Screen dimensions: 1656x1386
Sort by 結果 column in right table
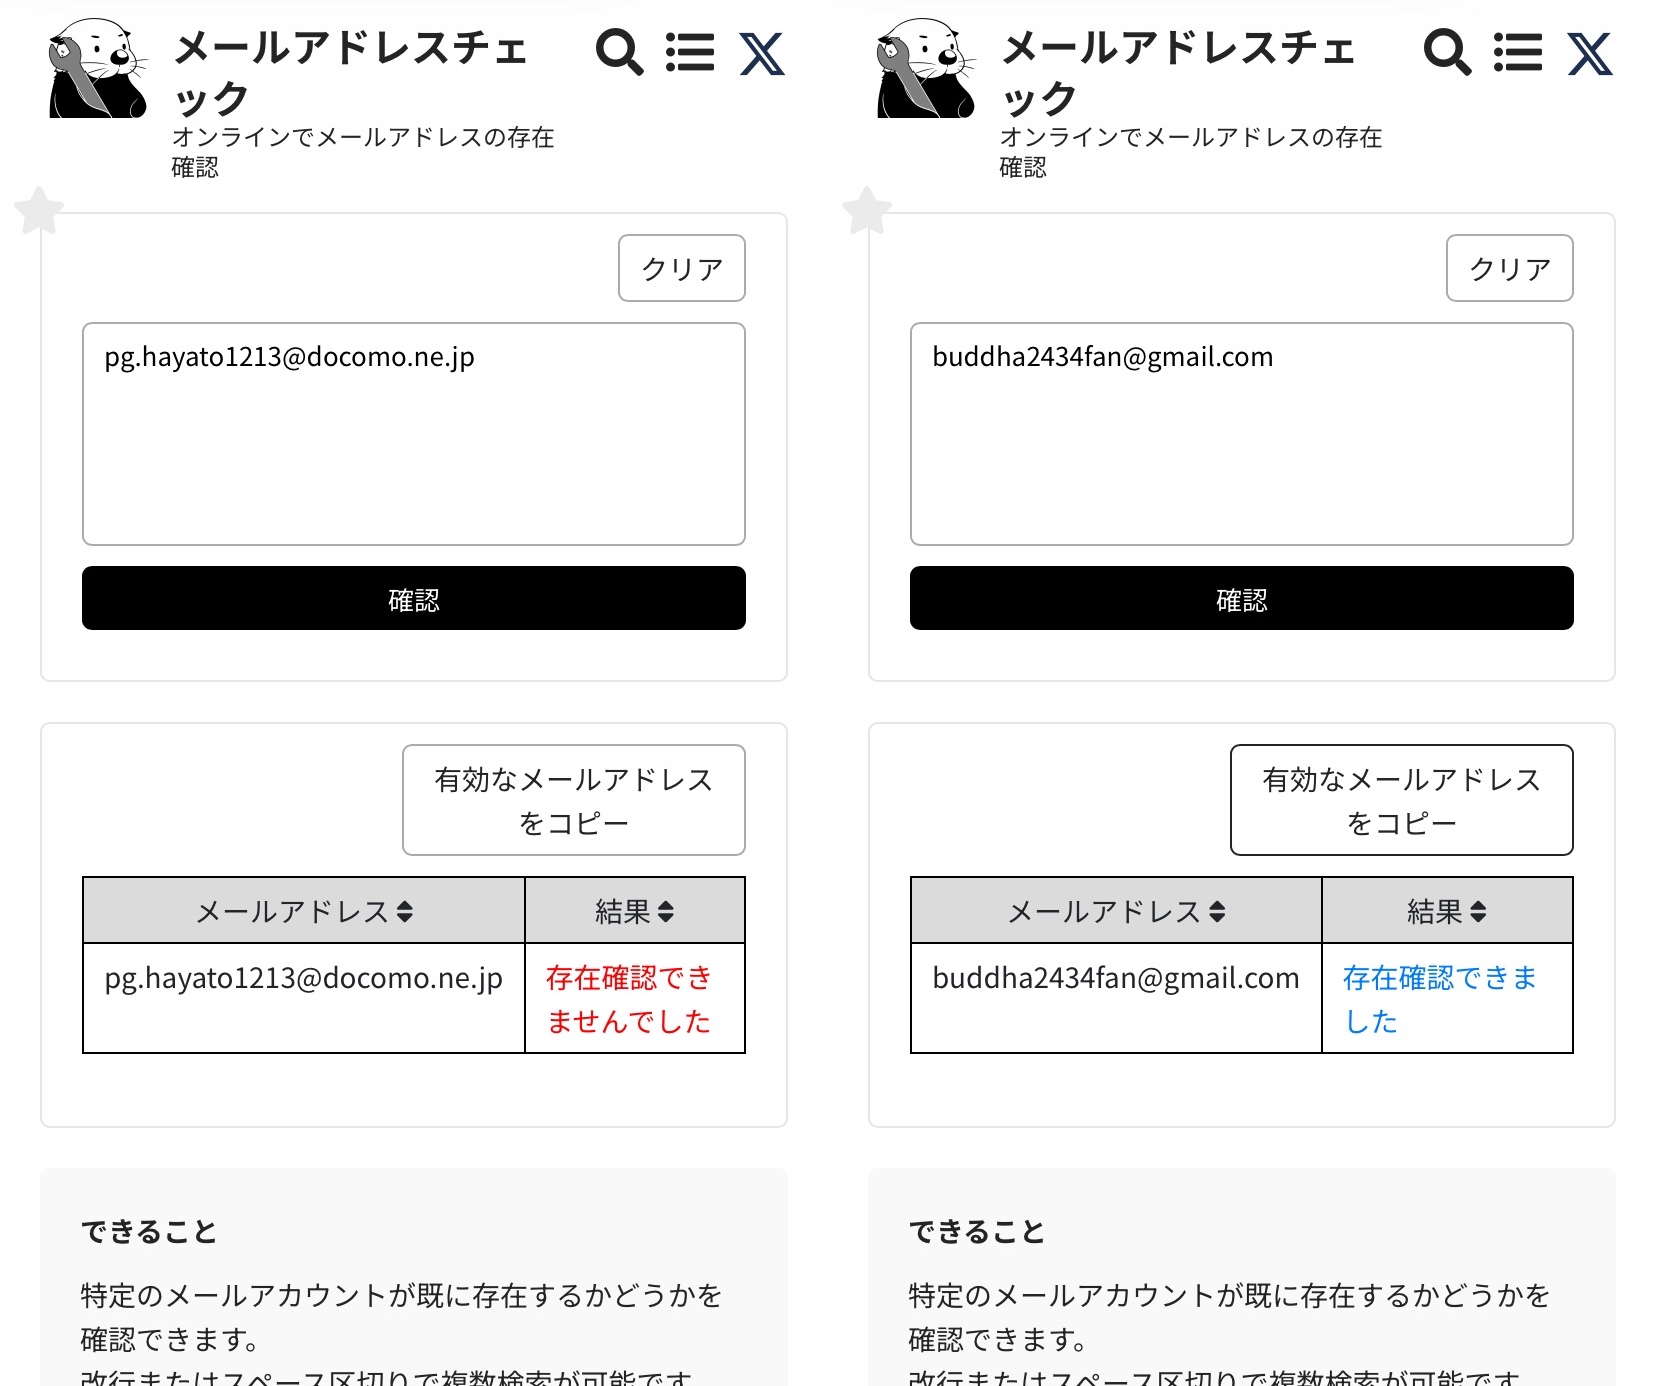point(1446,911)
